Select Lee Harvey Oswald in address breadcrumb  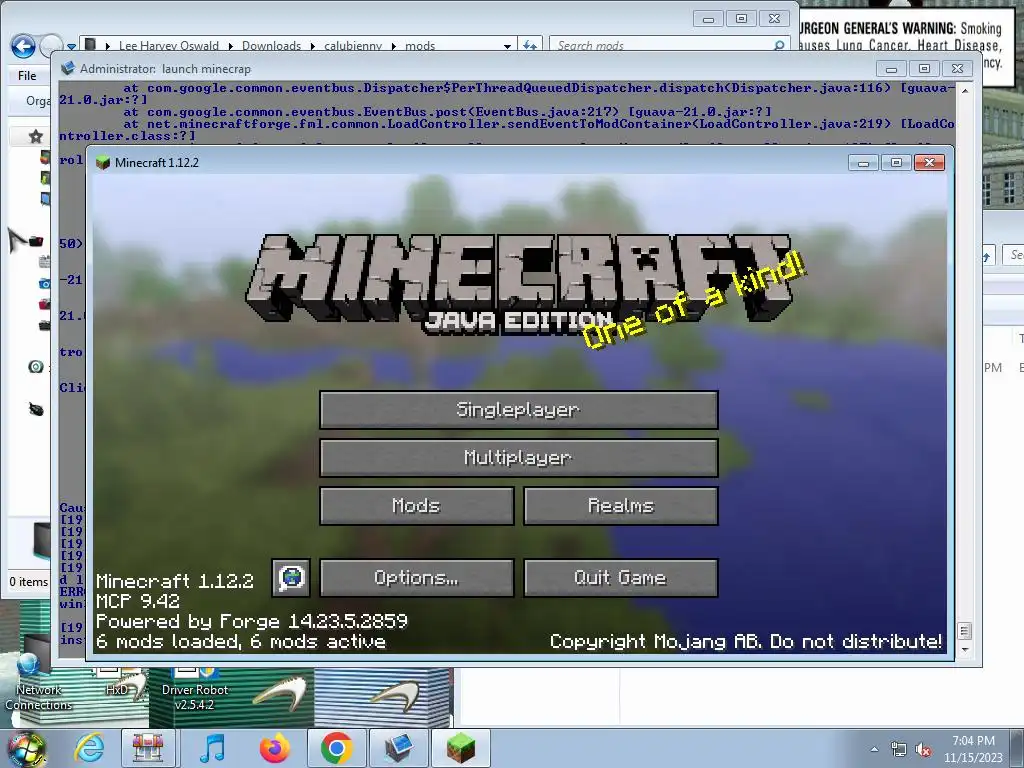tap(168, 46)
